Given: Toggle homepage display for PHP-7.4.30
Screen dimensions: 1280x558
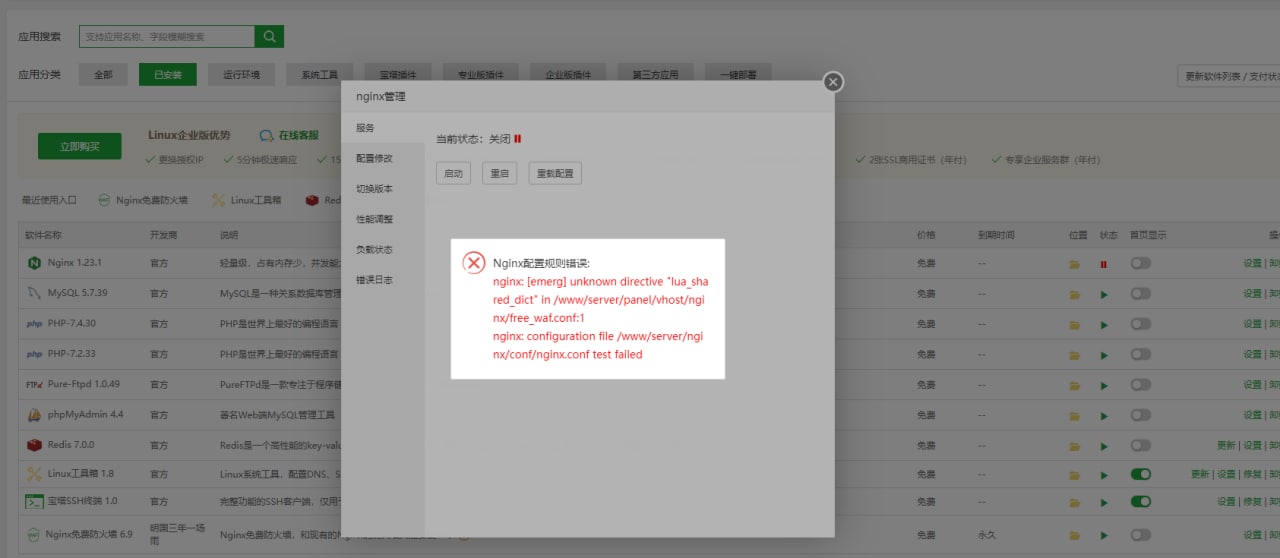Looking at the screenshot, I should [x=1140, y=324].
